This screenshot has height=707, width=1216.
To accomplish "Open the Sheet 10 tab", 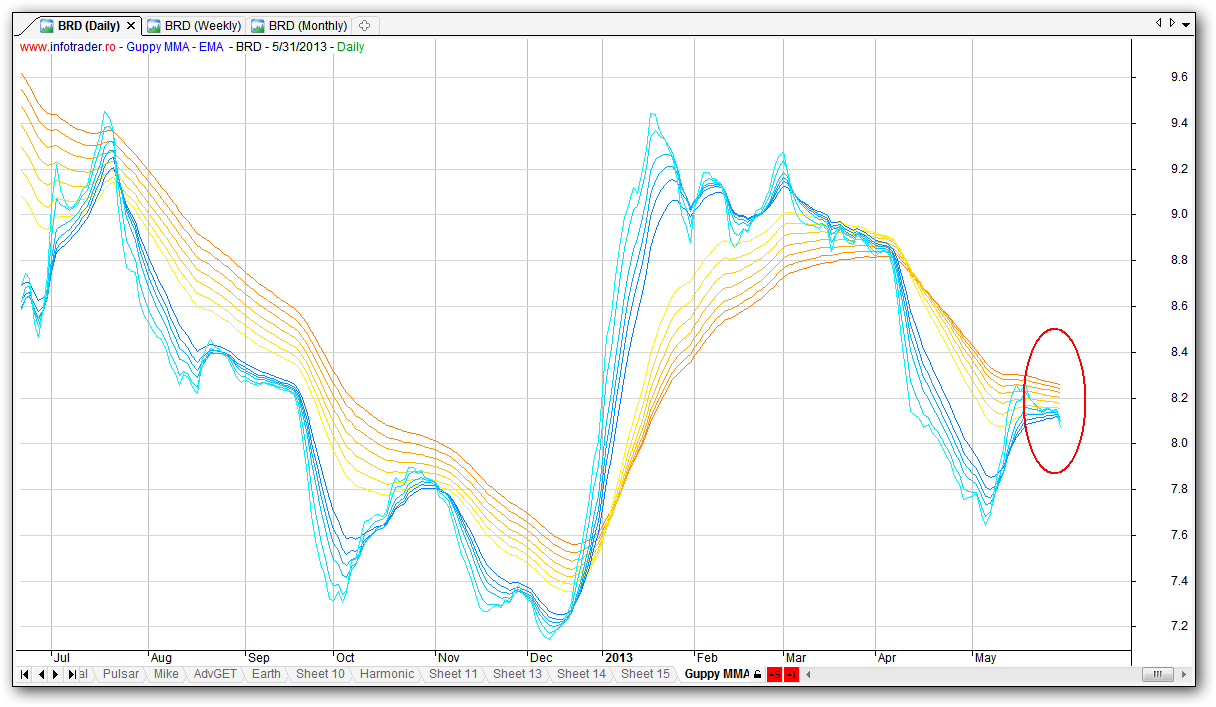I will (x=320, y=674).
